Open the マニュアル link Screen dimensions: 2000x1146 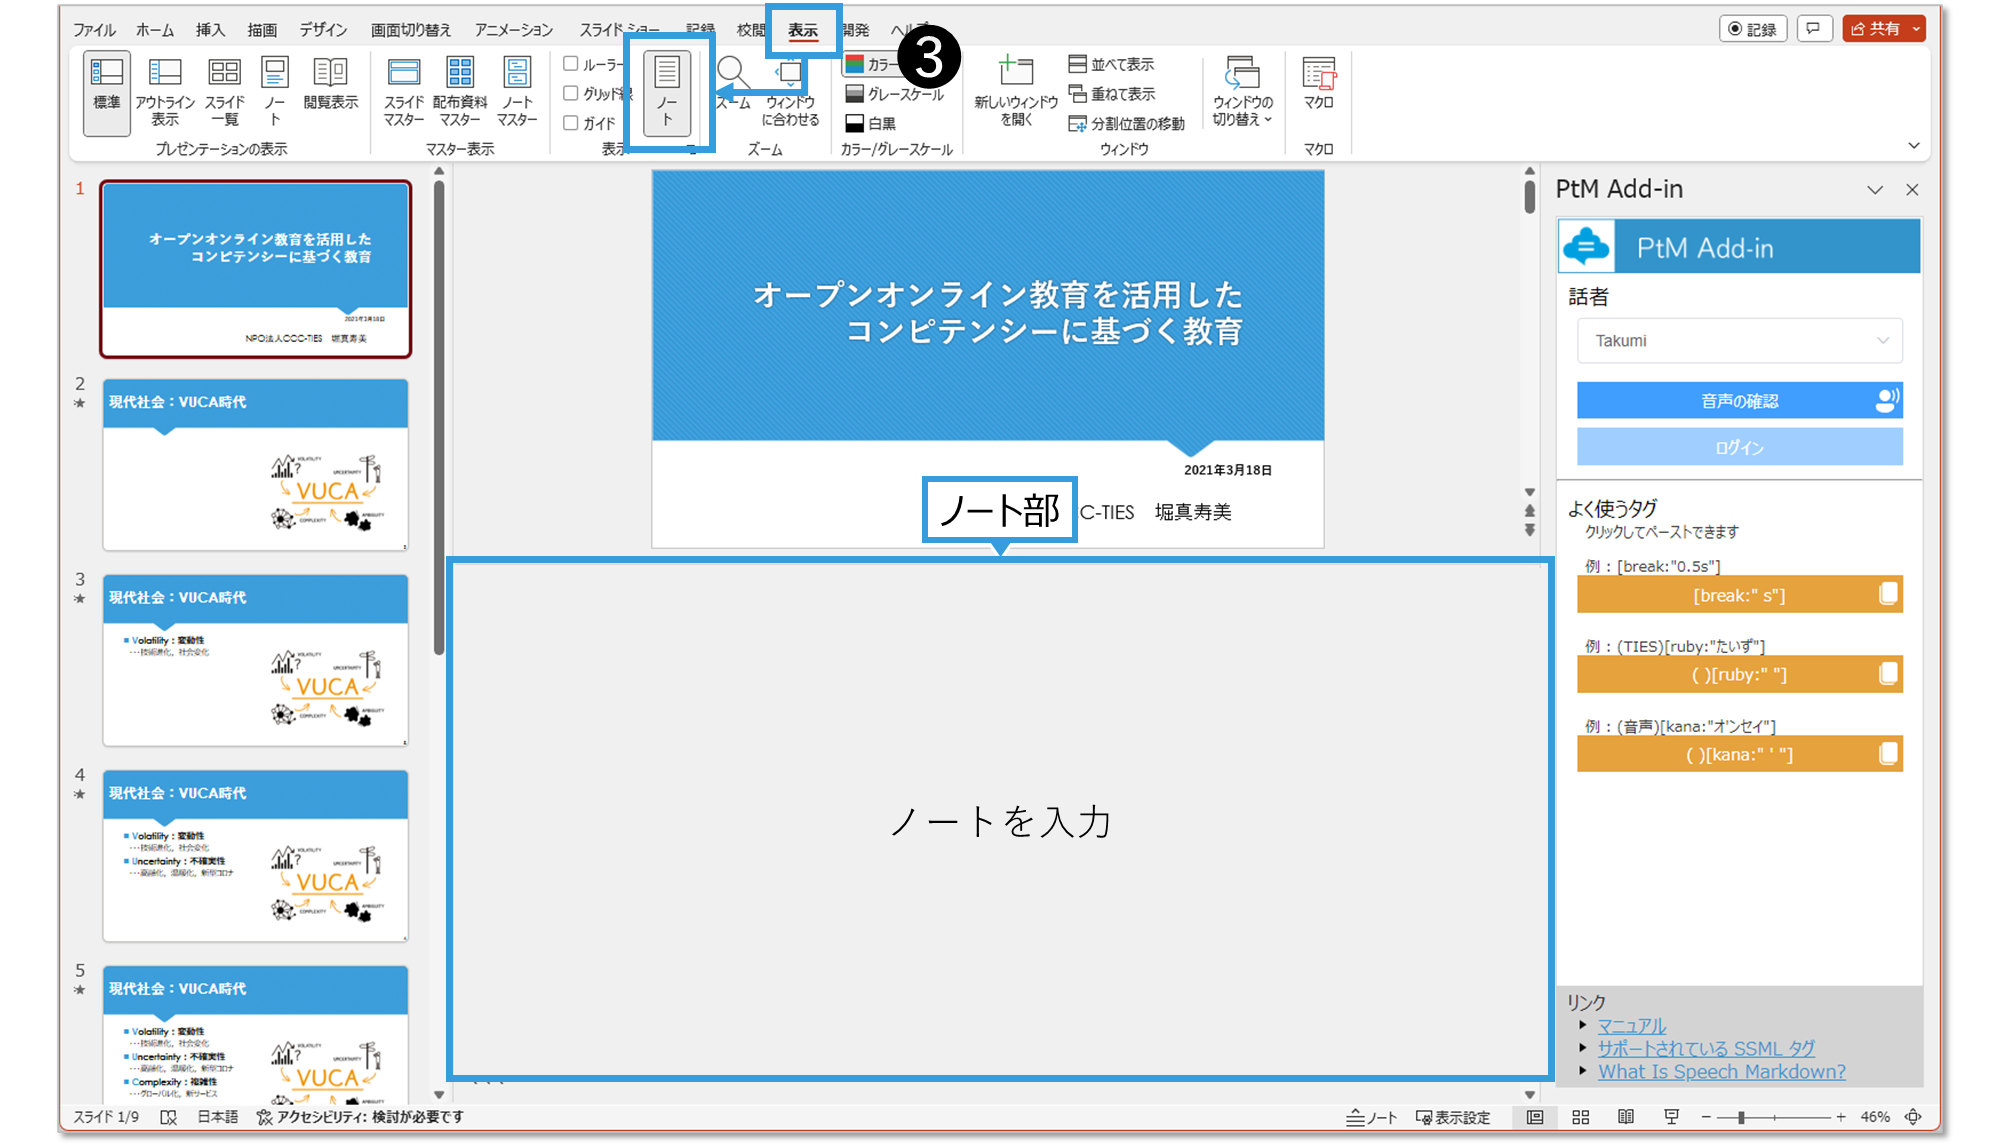(x=1631, y=1026)
